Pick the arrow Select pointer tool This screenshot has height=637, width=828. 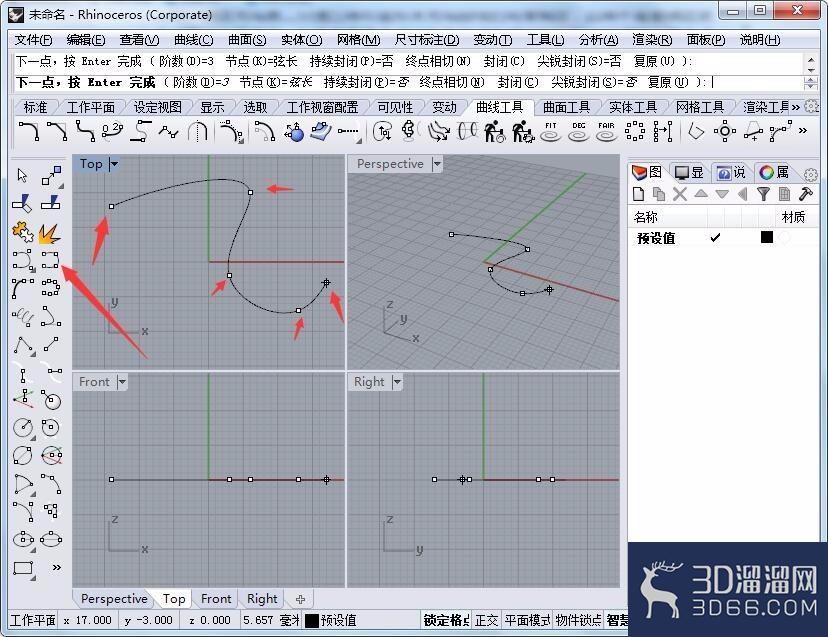(22, 175)
